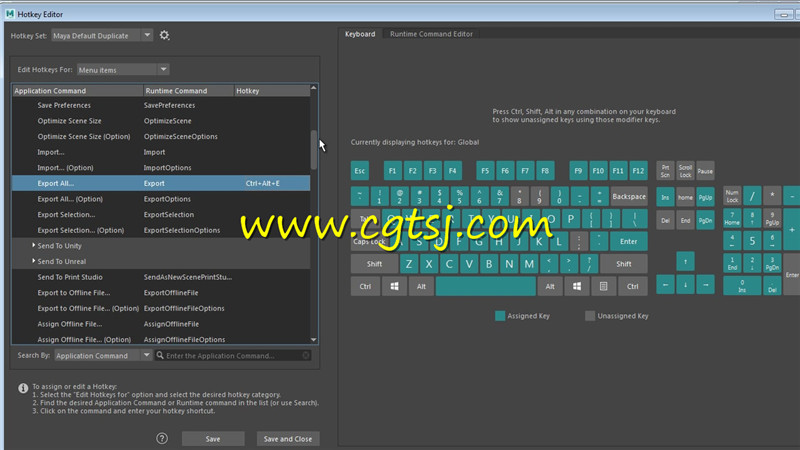
Task: Click the Ins navigation key
Action: (x=665, y=197)
